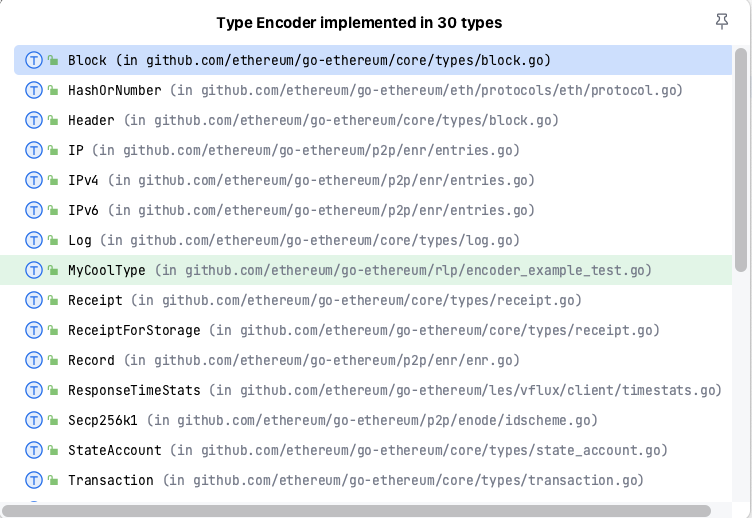This screenshot has width=752, height=518.
Task: Click the green lock icon beside Block
Action: pyautogui.click(x=53, y=60)
